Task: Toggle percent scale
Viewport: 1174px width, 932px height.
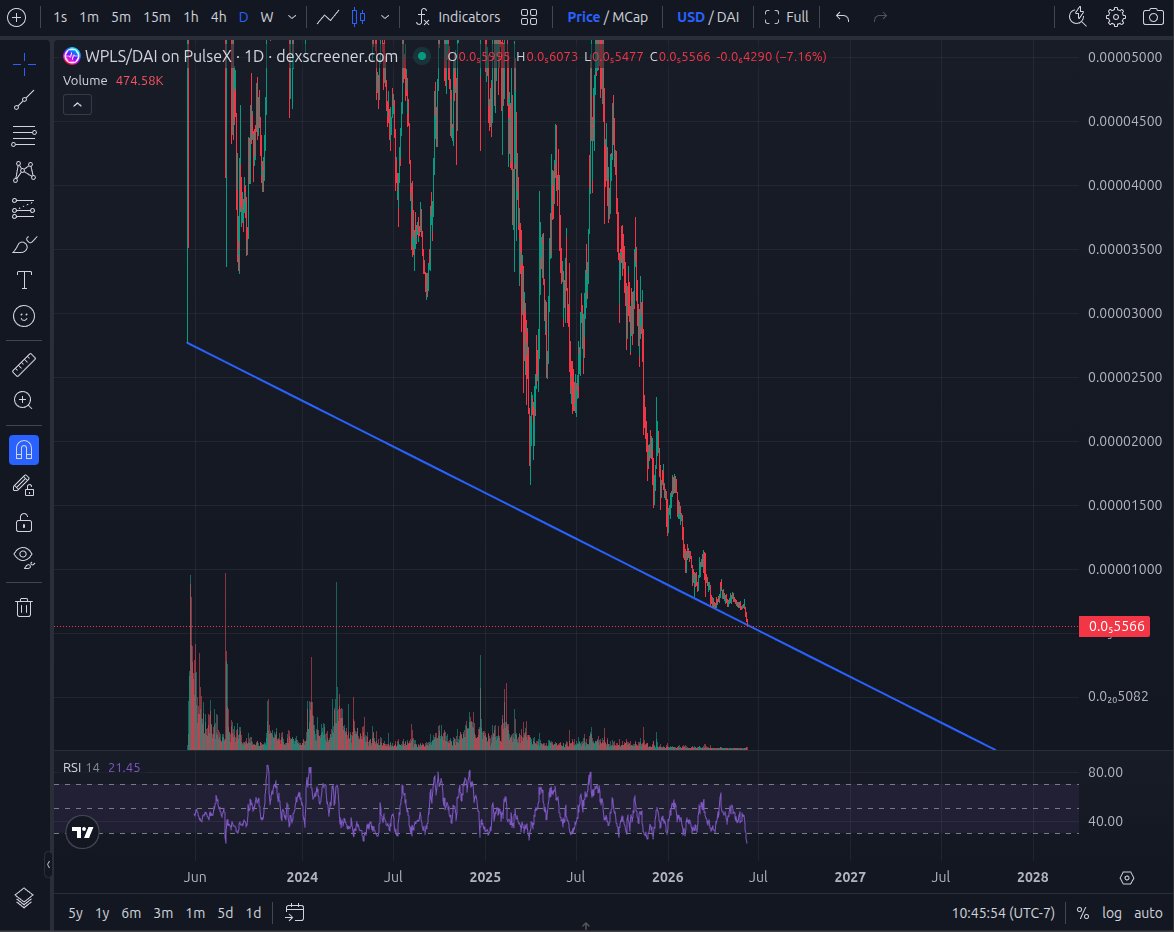Action: (1083, 913)
